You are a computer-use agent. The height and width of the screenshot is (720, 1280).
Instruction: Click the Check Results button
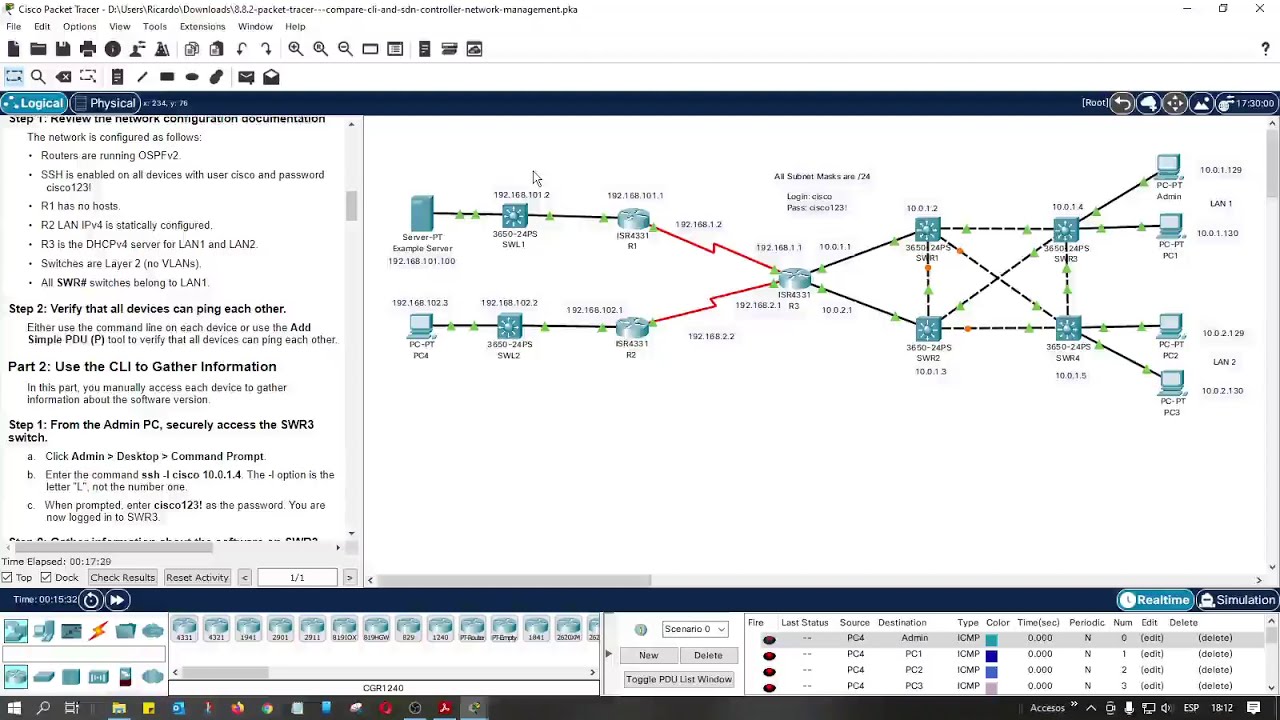point(122,578)
